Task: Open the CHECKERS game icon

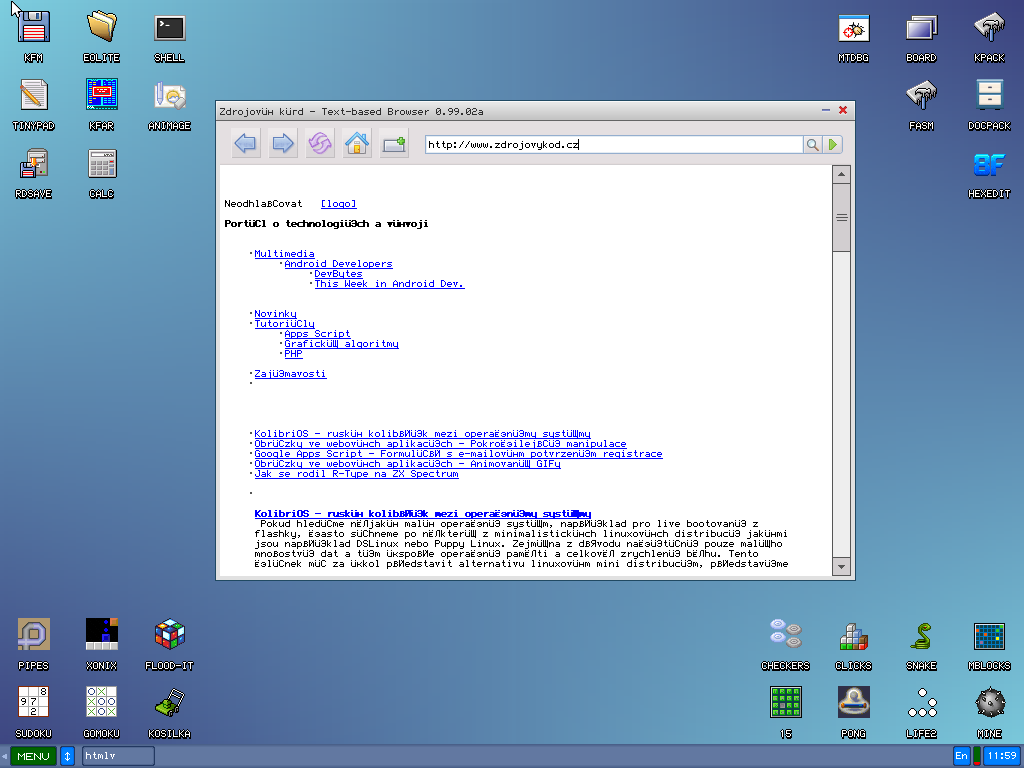Action: tap(786, 645)
